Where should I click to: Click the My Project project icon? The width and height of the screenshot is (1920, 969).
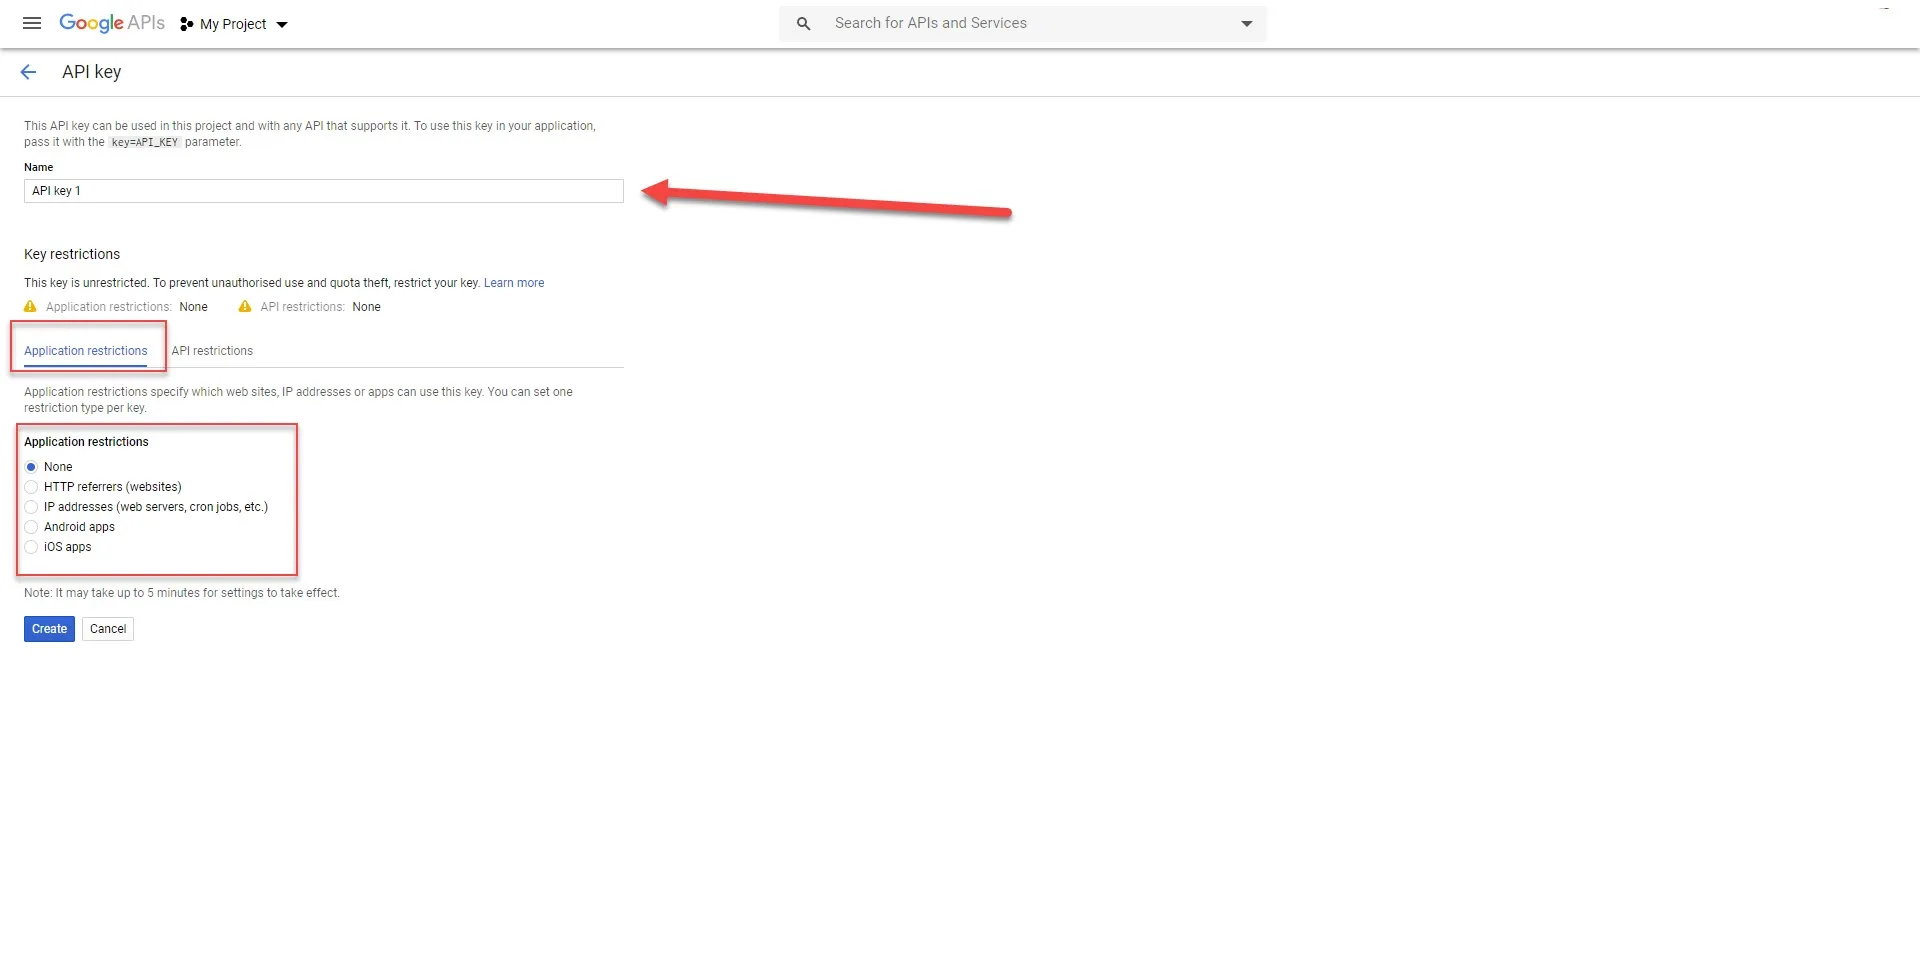click(x=185, y=24)
